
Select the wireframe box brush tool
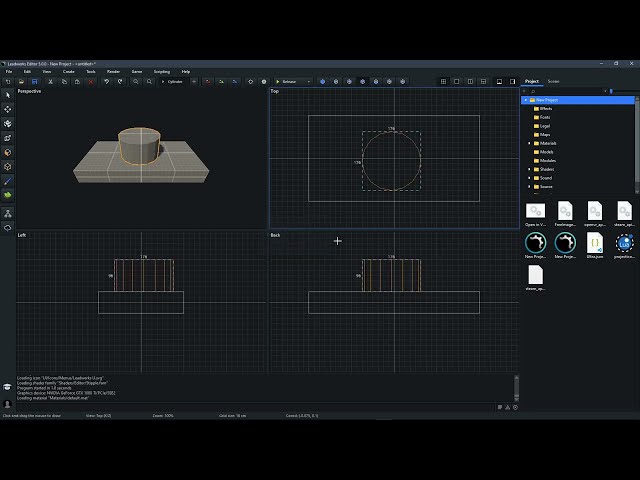pos(8,167)
